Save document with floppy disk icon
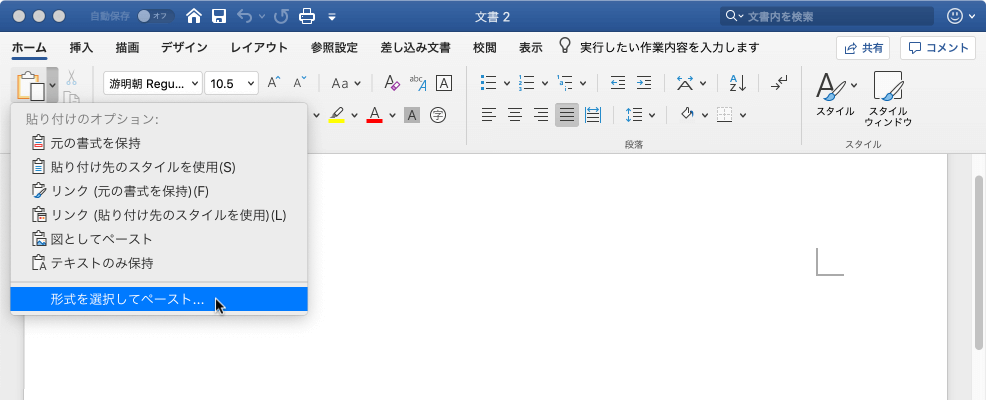 pyautogui.click(x=219, y=16)
